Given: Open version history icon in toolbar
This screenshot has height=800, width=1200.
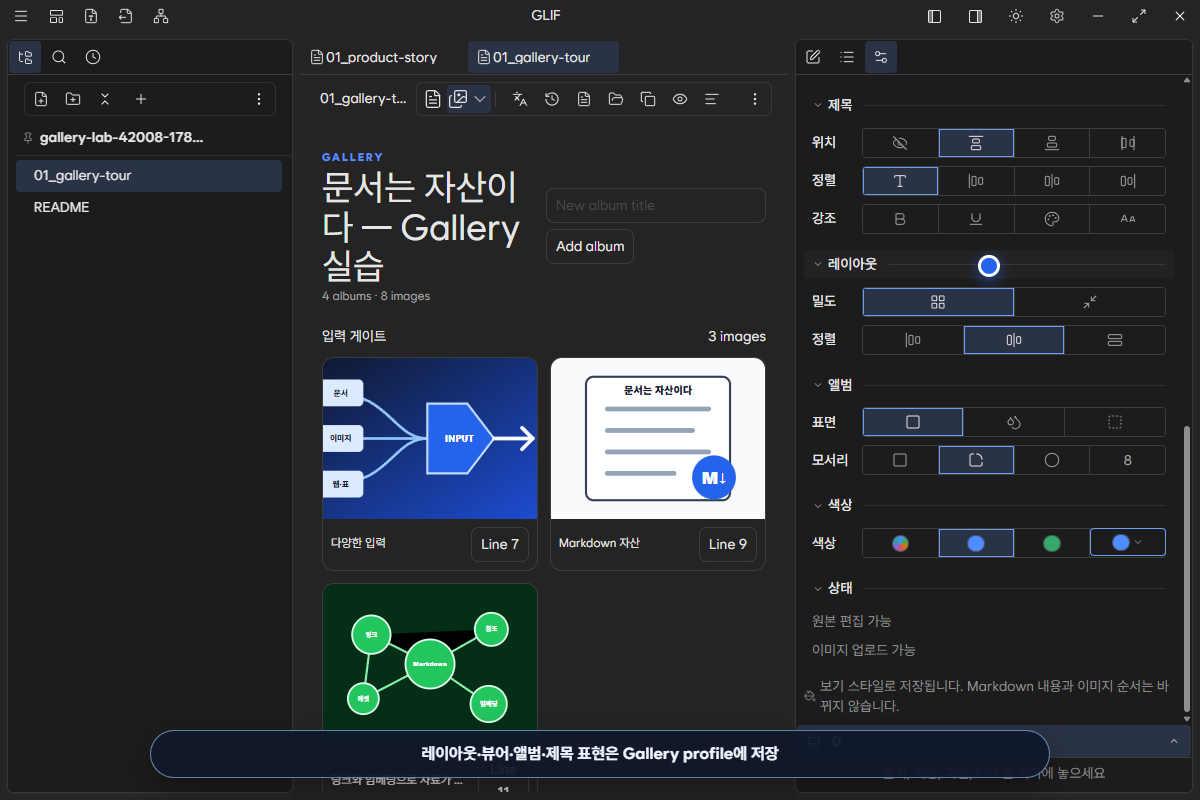Looking at the screenshot, I should point(552,99).
